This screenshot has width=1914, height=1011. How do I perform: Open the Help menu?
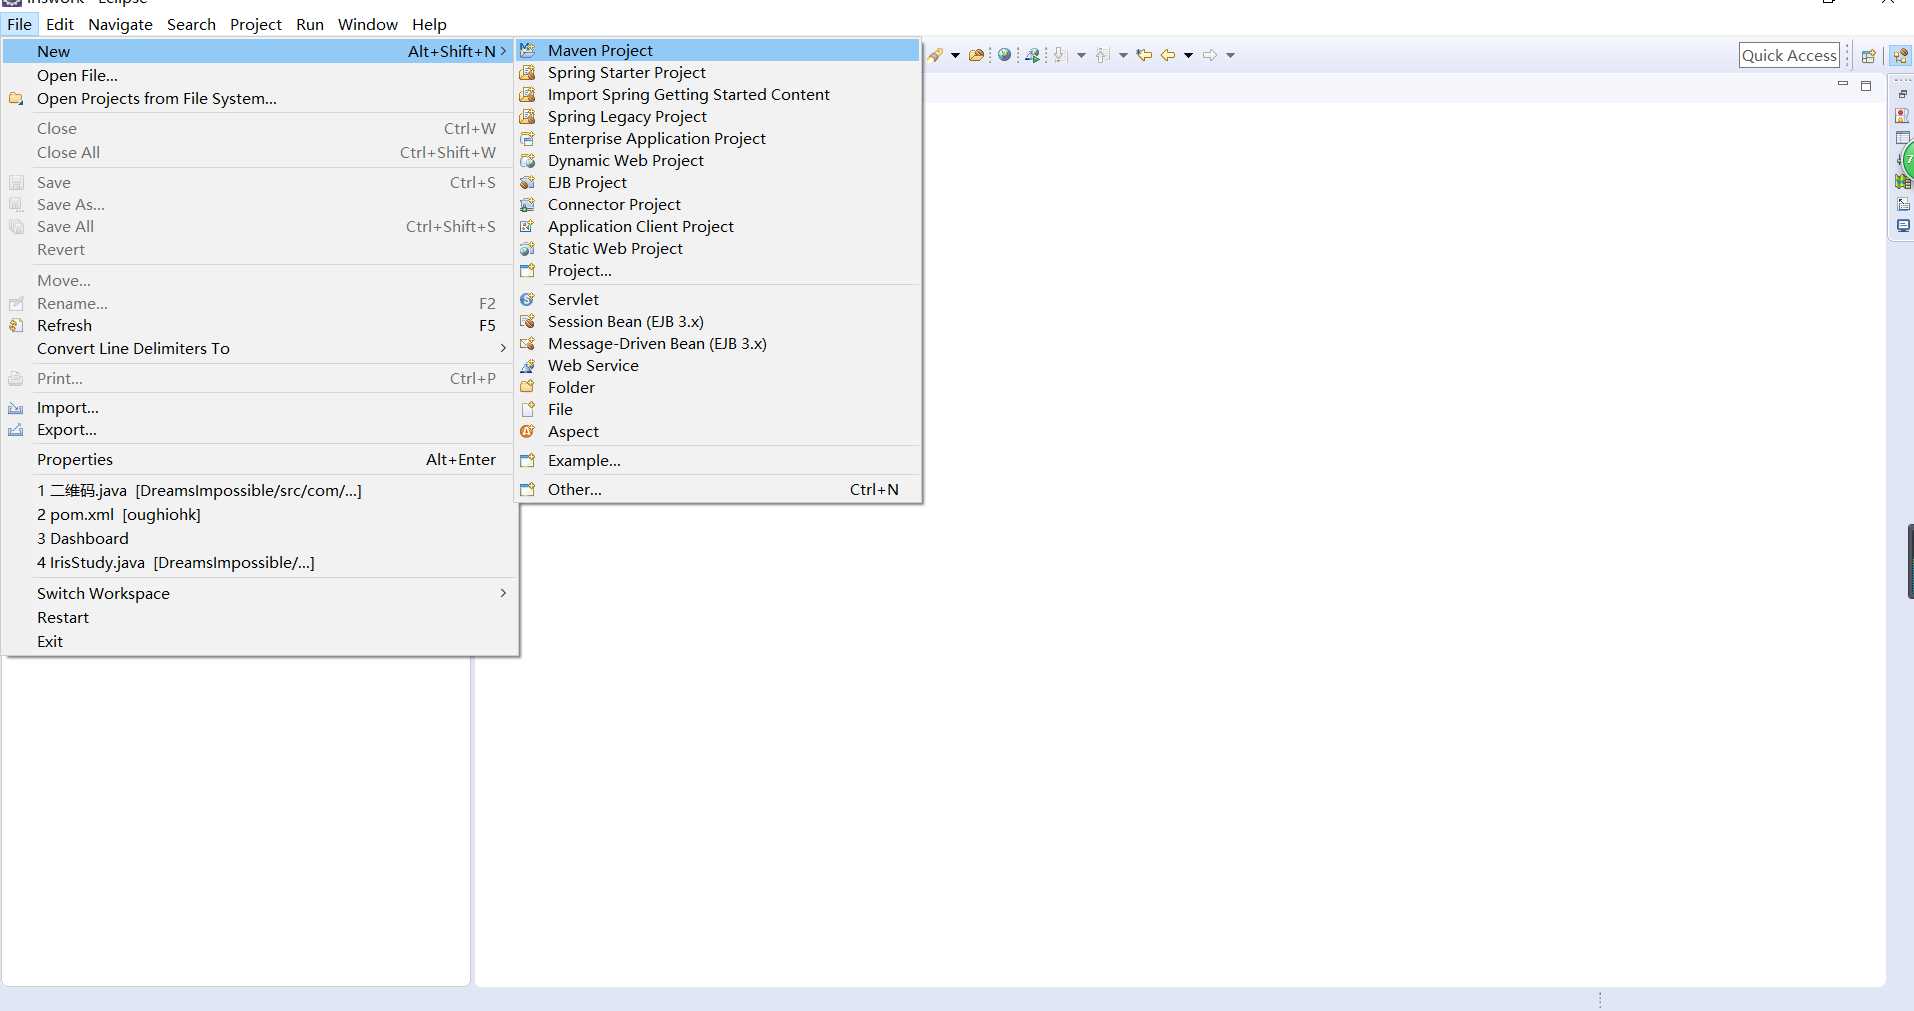point(429,24)
